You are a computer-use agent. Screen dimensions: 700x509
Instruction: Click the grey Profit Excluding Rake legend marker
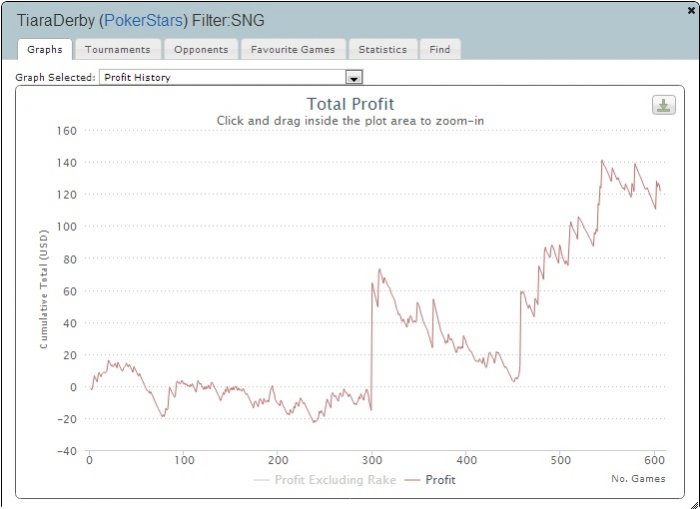coord(263,480)
